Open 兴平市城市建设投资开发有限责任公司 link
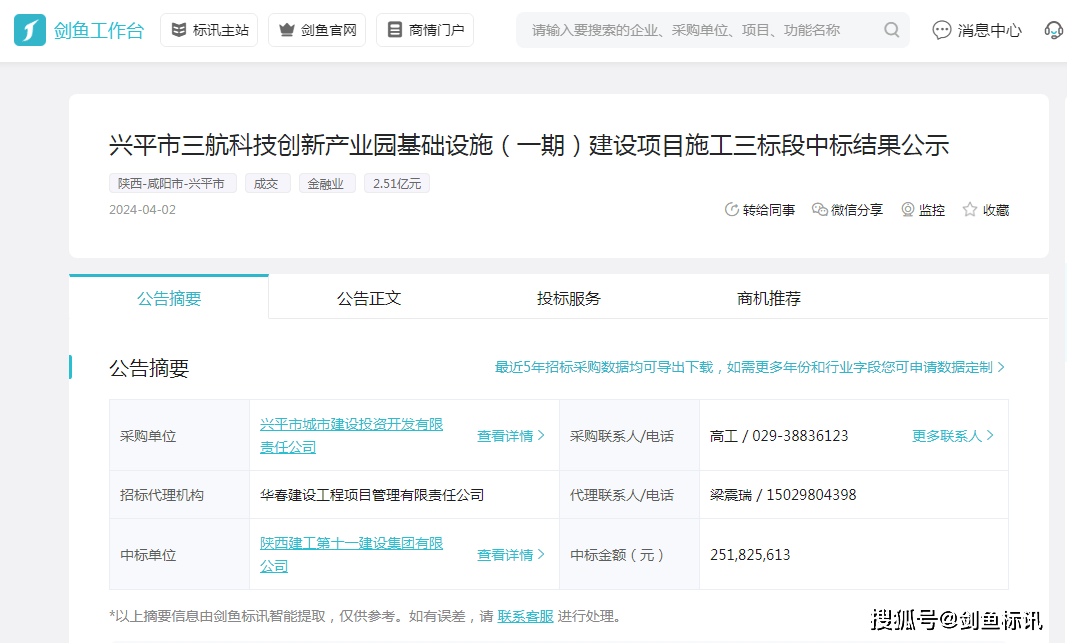Image resolution: width=1067 pixels, height=643 pixels. [351, 435]
